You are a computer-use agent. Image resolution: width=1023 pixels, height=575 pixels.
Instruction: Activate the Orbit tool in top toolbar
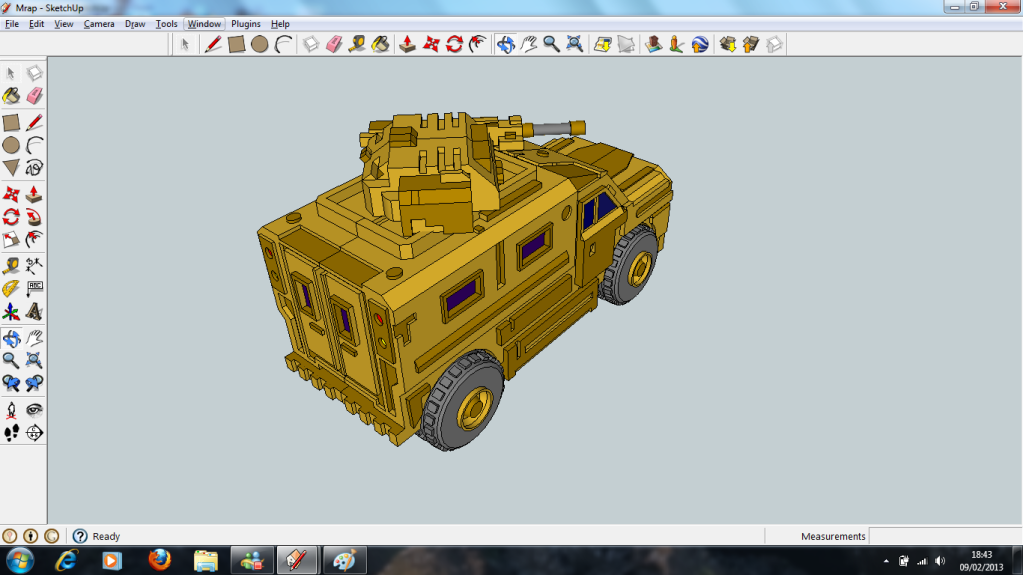[x=506, y=44]
